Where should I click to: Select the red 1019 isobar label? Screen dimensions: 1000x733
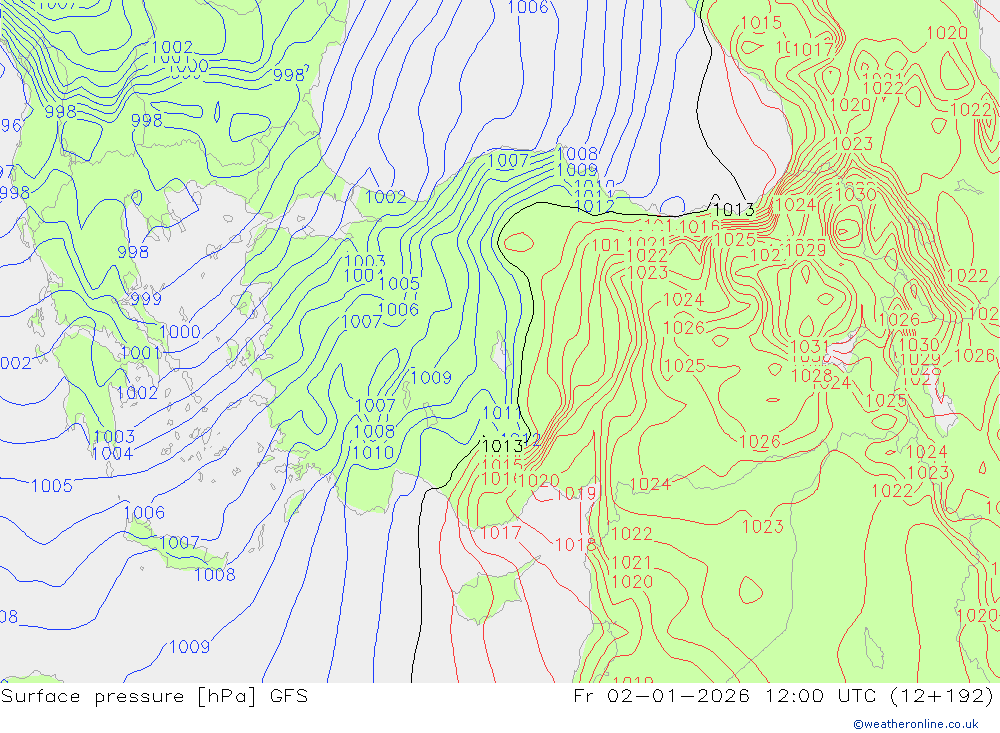pos(576,493)
